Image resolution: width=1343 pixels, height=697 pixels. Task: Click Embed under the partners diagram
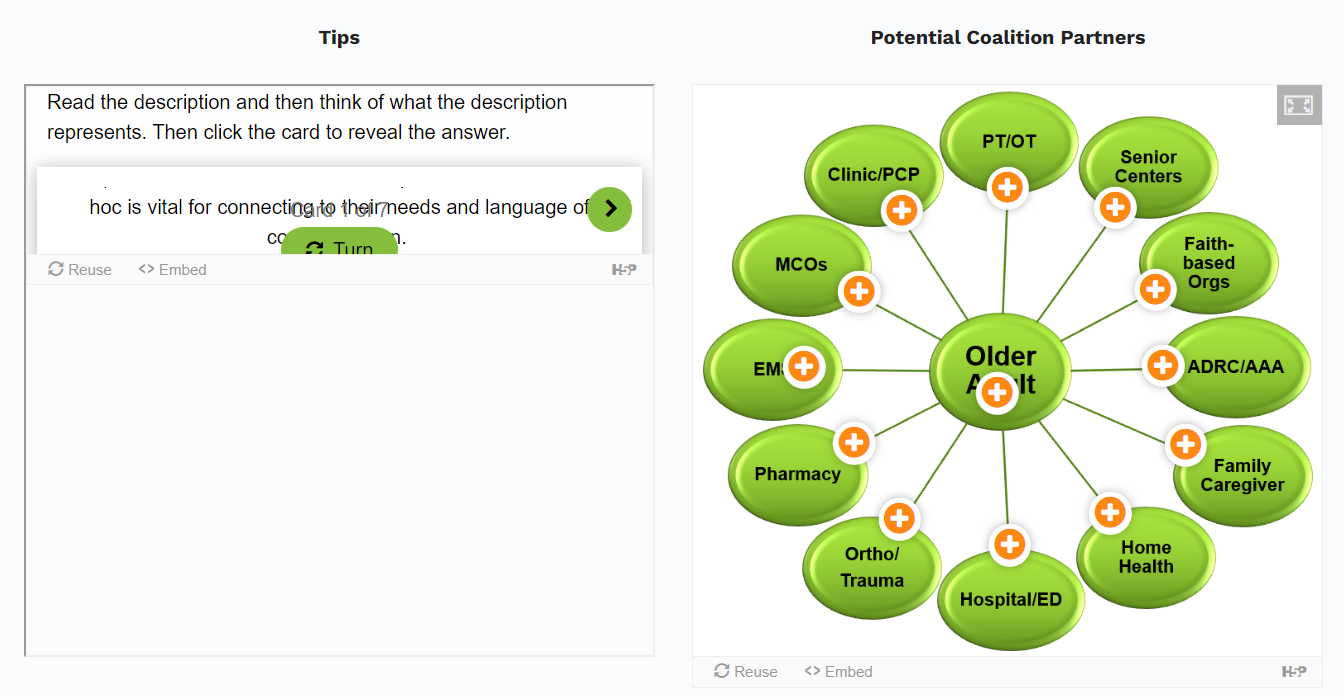click(839, 672)
